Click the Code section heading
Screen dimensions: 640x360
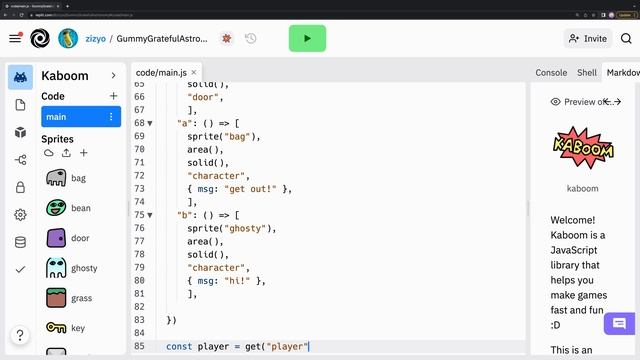pos(53,96)
